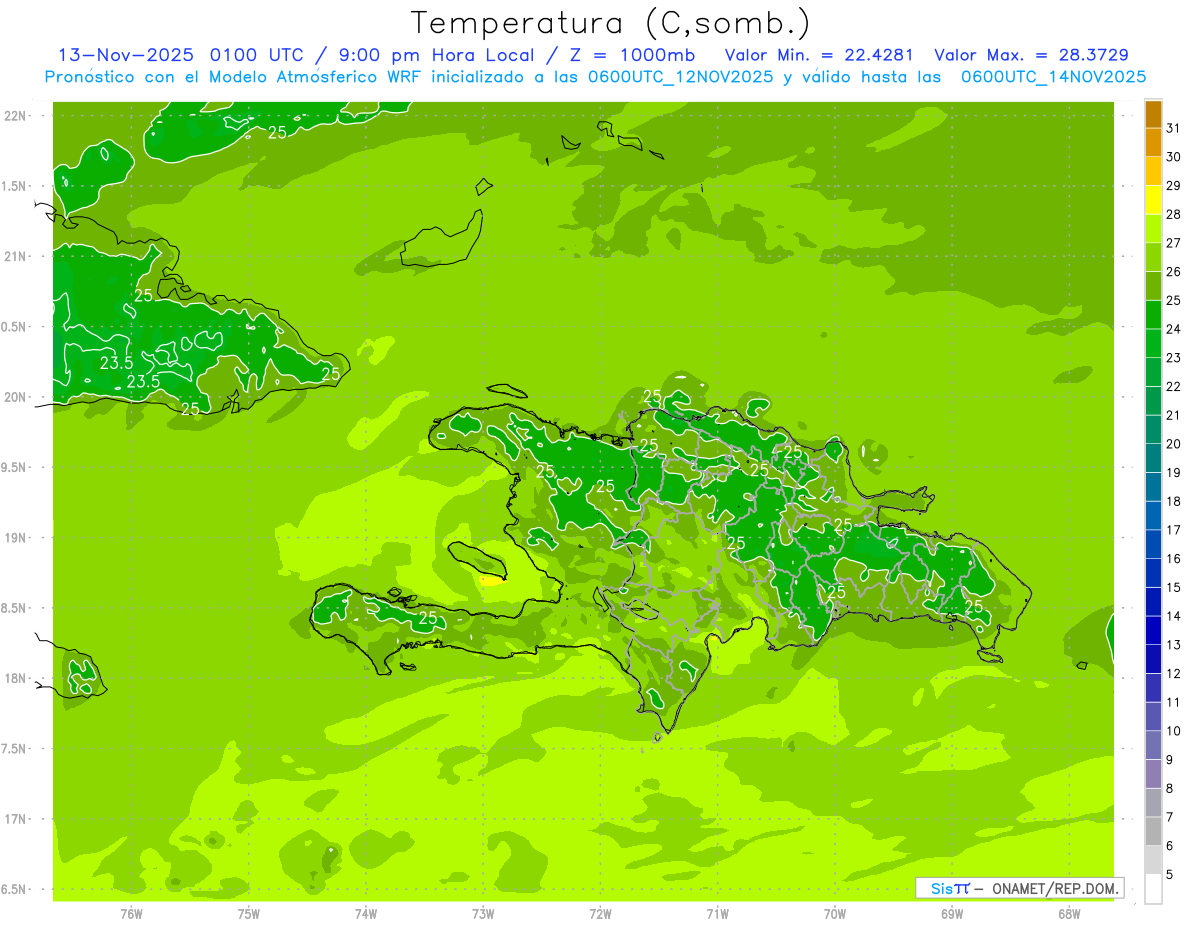
Task: Pick the purple legend swatch between 8 and 9
Action: [1153, 774]
